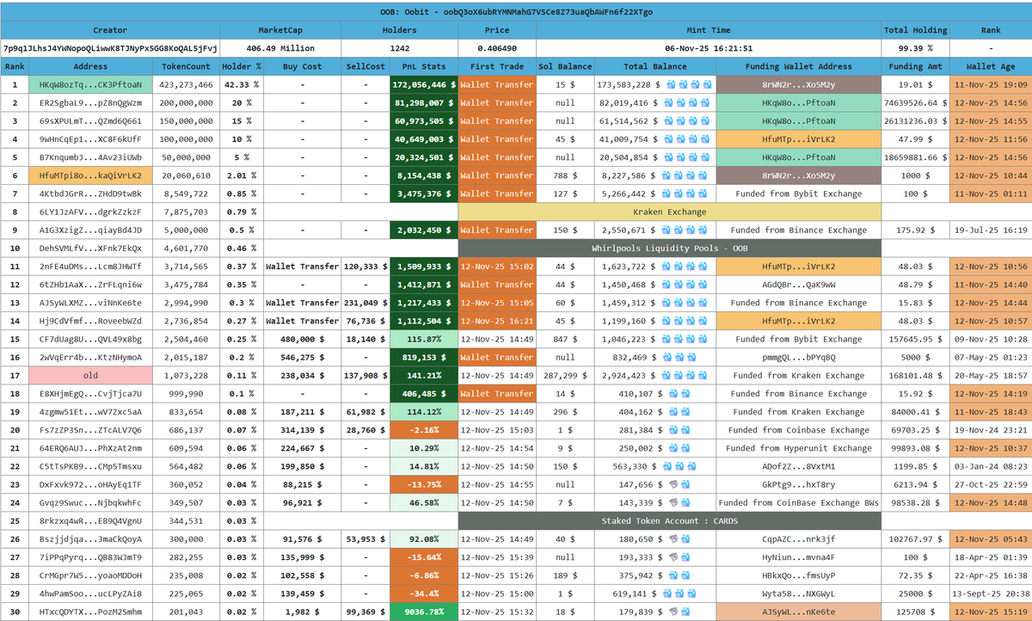Click the PnL Stats column header
The height and width of the screenshot is (621, 1032).
click(x=423, y=67)
